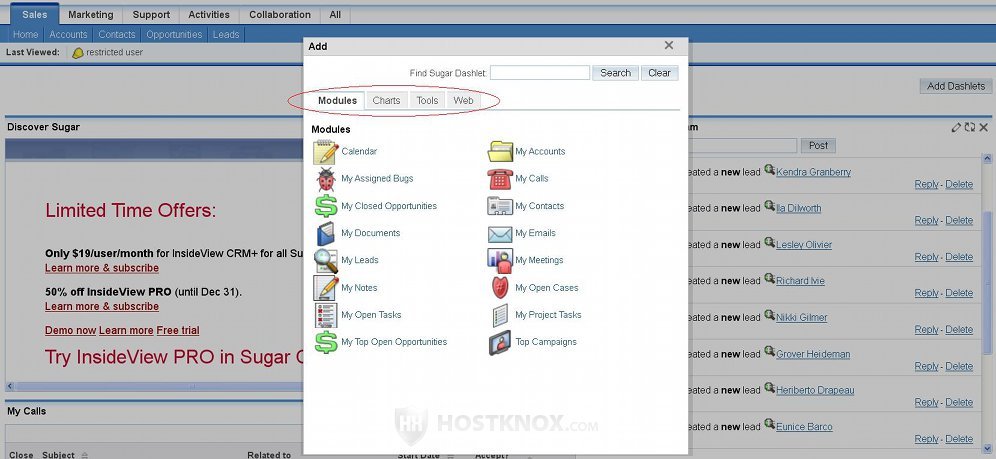Switch to the Charts tab

coord(386,100)
